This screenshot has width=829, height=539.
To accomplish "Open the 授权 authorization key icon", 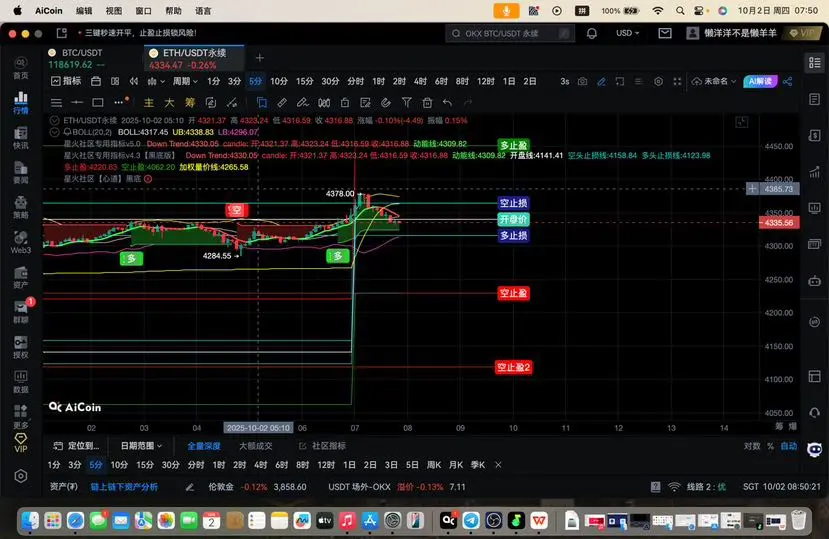I will coord(21,347).
